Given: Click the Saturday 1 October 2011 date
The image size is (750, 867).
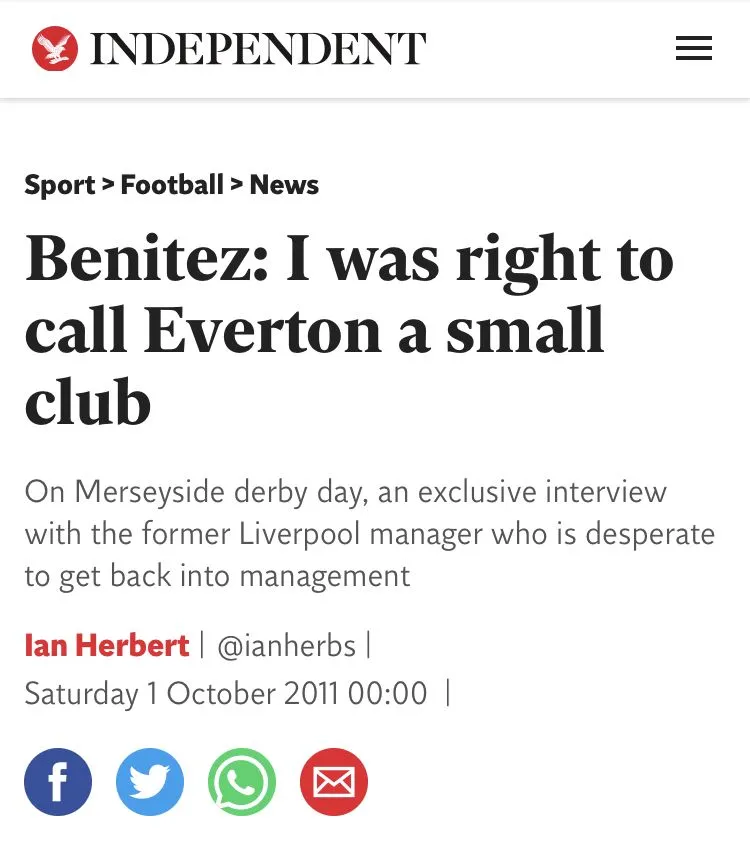Looking at the screenshot, I should [x=181, y=693].
